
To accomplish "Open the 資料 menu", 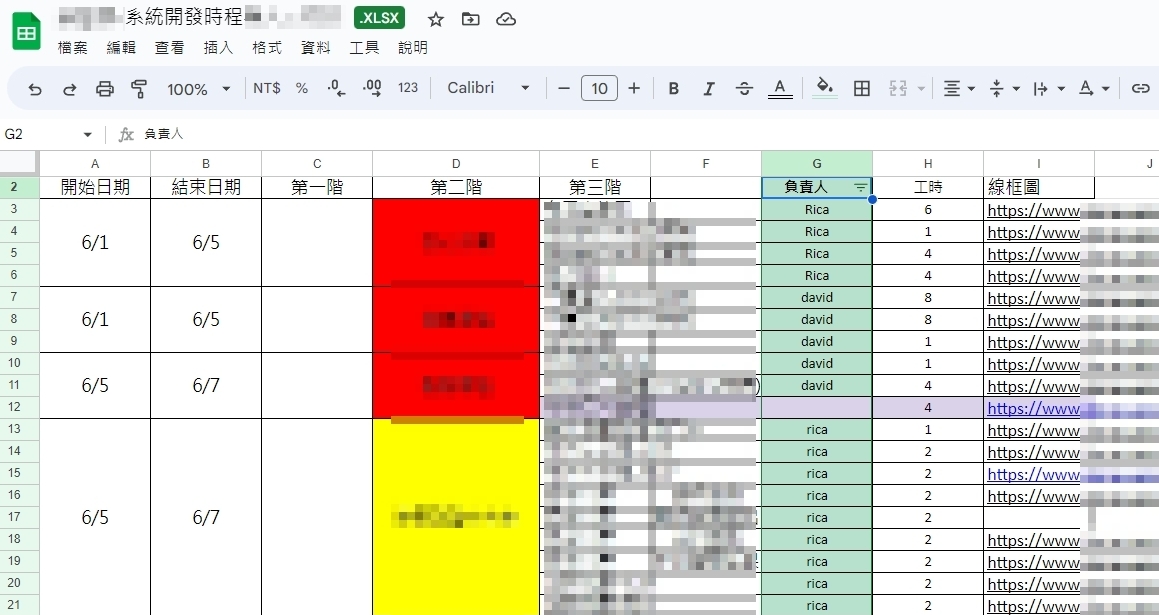I will 316,48.
